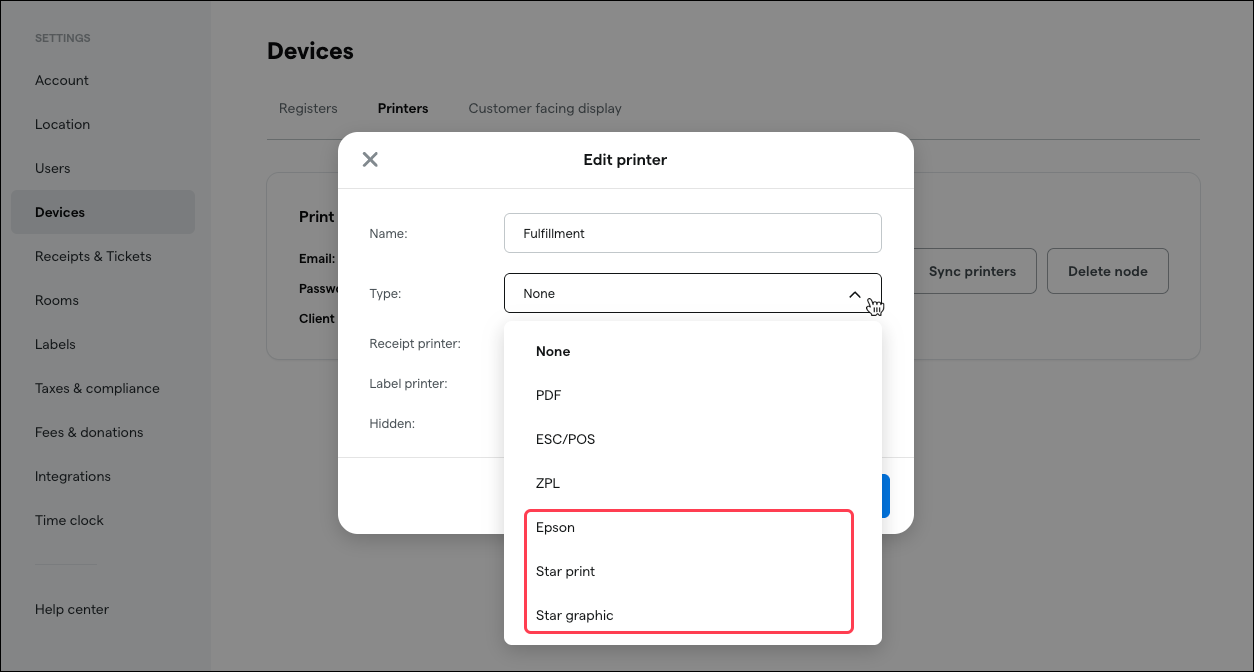Pick ZPL from the type list
Screen dimensions: 1254x672
click(x=693, y=483)
